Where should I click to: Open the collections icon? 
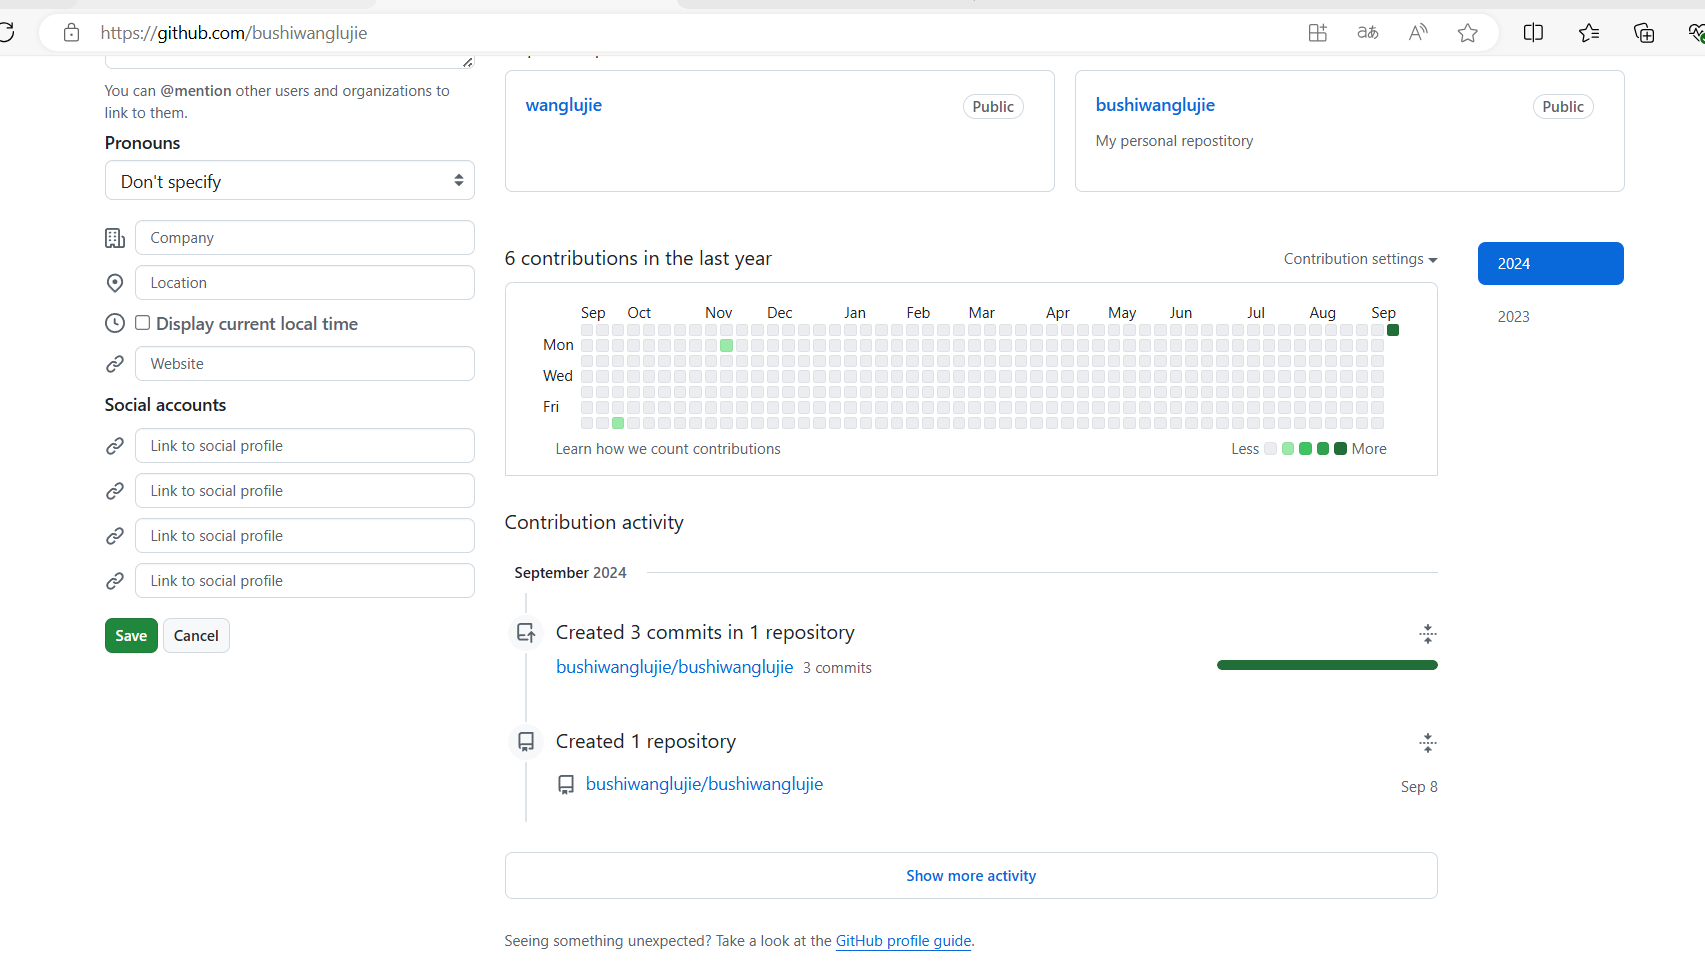click(1643, 33)
